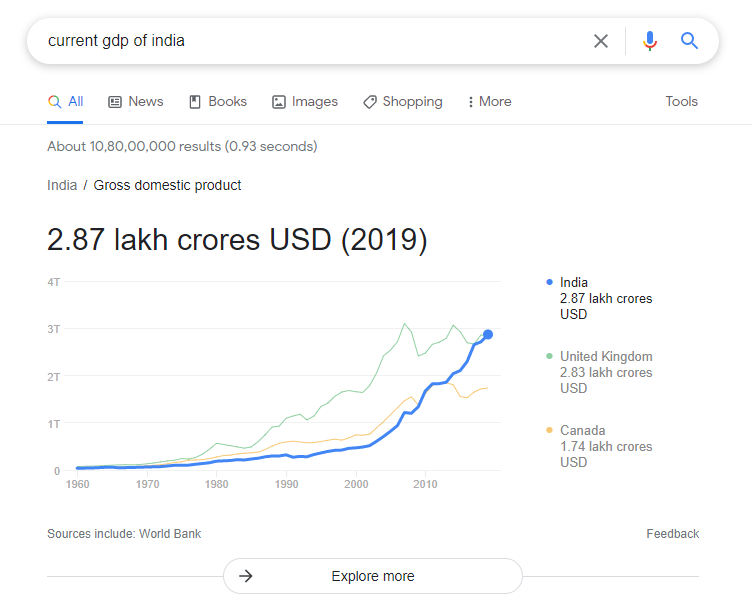The width and height of the screenshot is (752, 614).
Task: Click the India blue legend dot
Action: (x=549, y=283)
